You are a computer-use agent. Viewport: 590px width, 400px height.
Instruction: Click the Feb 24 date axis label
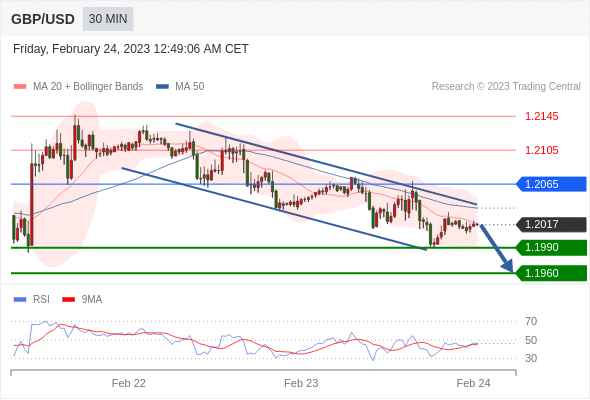click(473, 383)
